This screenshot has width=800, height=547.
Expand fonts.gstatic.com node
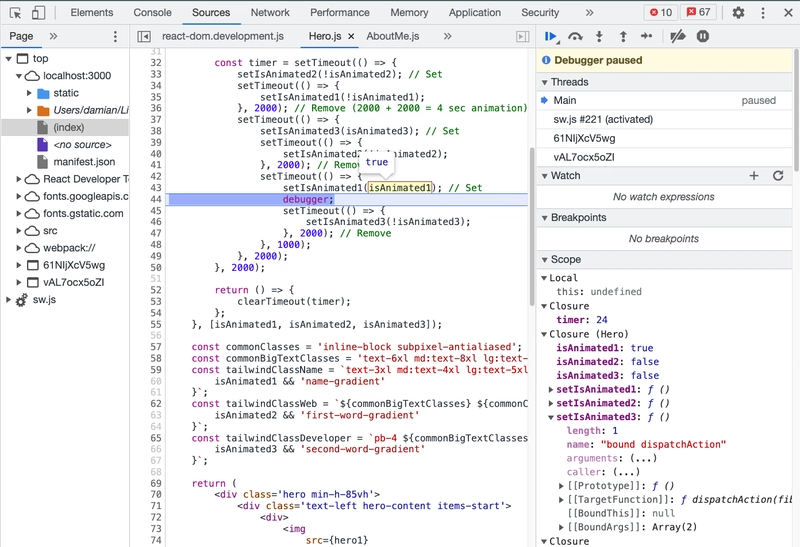tap(19, 214)
